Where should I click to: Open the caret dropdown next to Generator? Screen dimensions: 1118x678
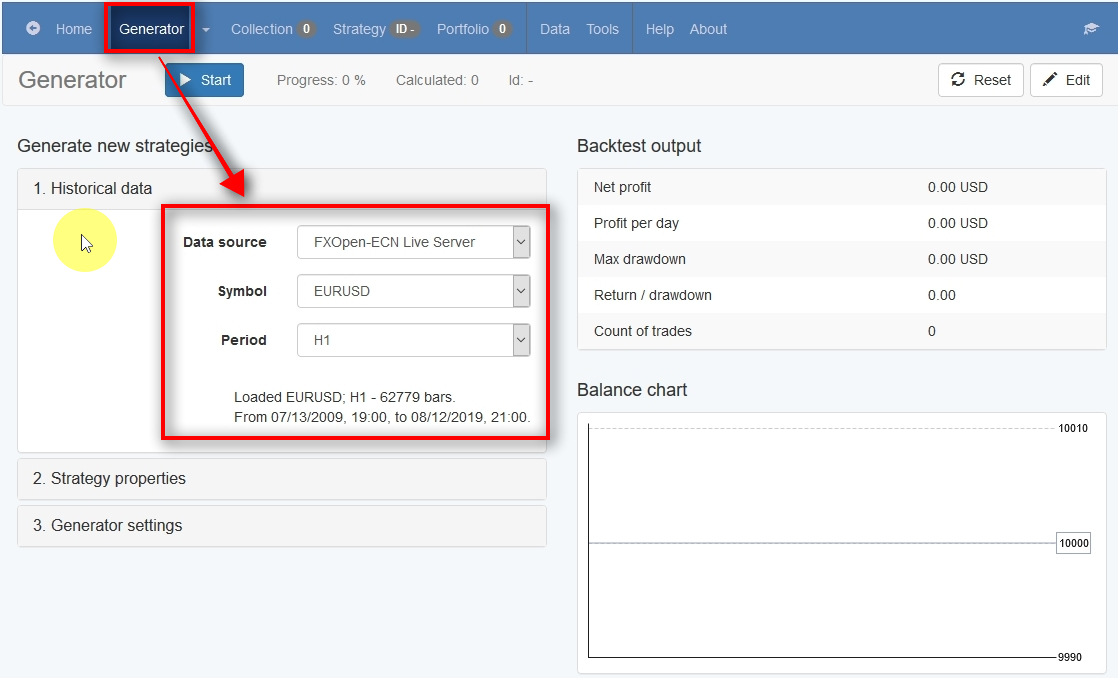point(206,30)
